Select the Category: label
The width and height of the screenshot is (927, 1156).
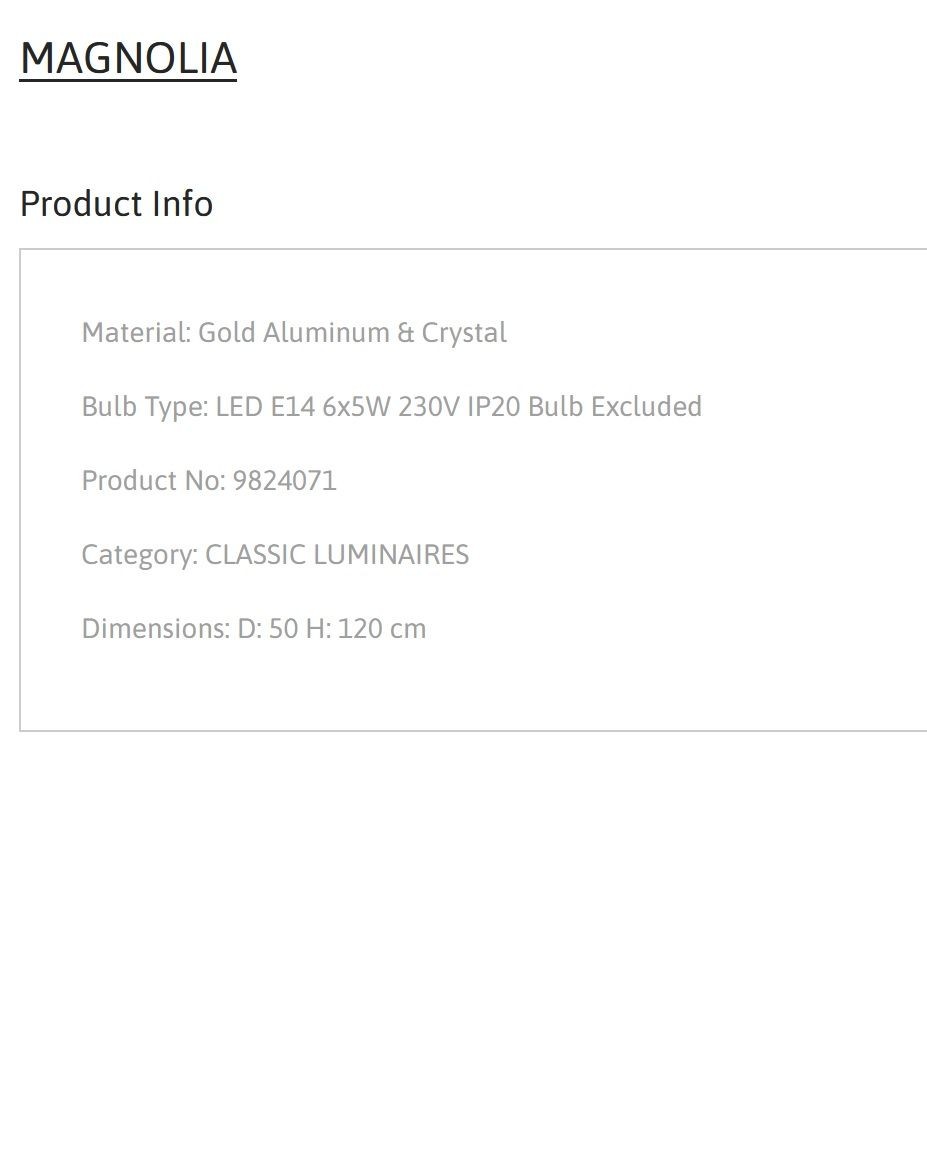(x=140, y=555)
